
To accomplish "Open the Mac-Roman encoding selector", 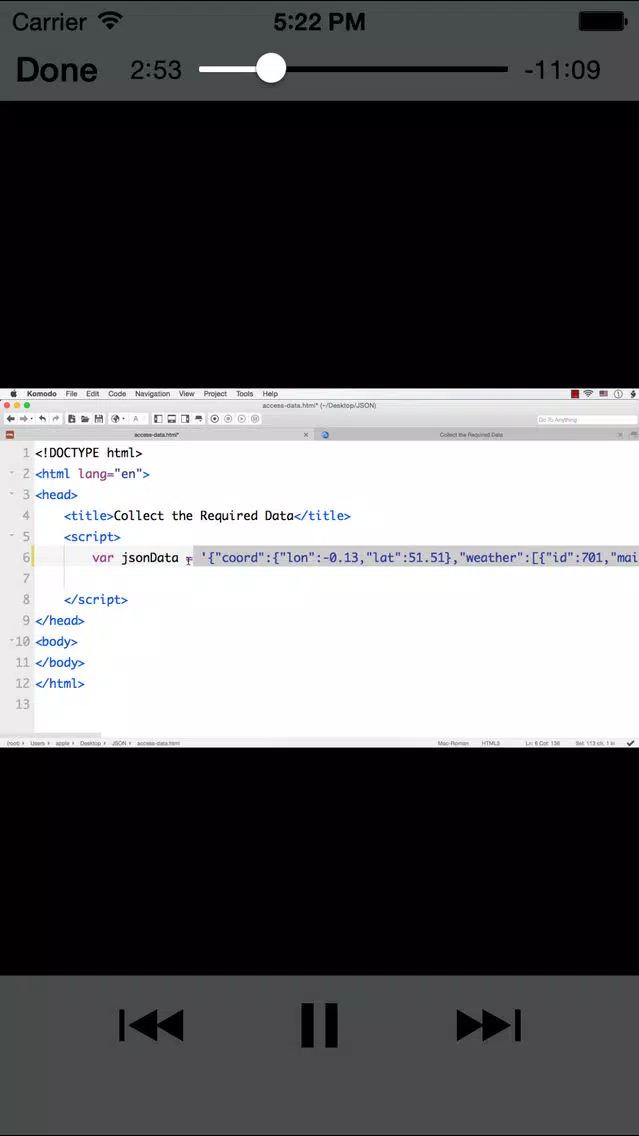I will 453,743.
